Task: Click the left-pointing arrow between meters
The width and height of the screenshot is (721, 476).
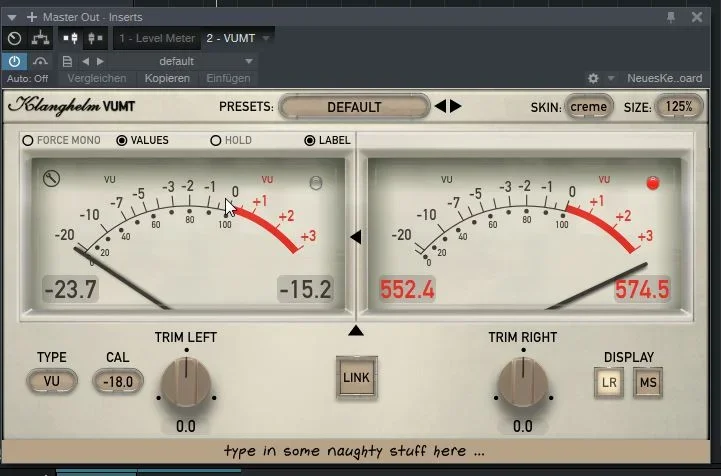Action: (x=355, y=237)
